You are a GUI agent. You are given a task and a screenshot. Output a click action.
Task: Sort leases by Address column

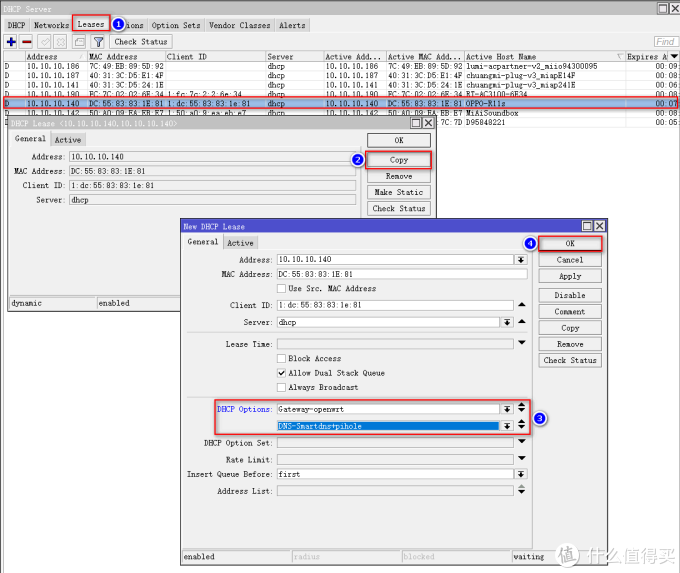click(56, 56)
